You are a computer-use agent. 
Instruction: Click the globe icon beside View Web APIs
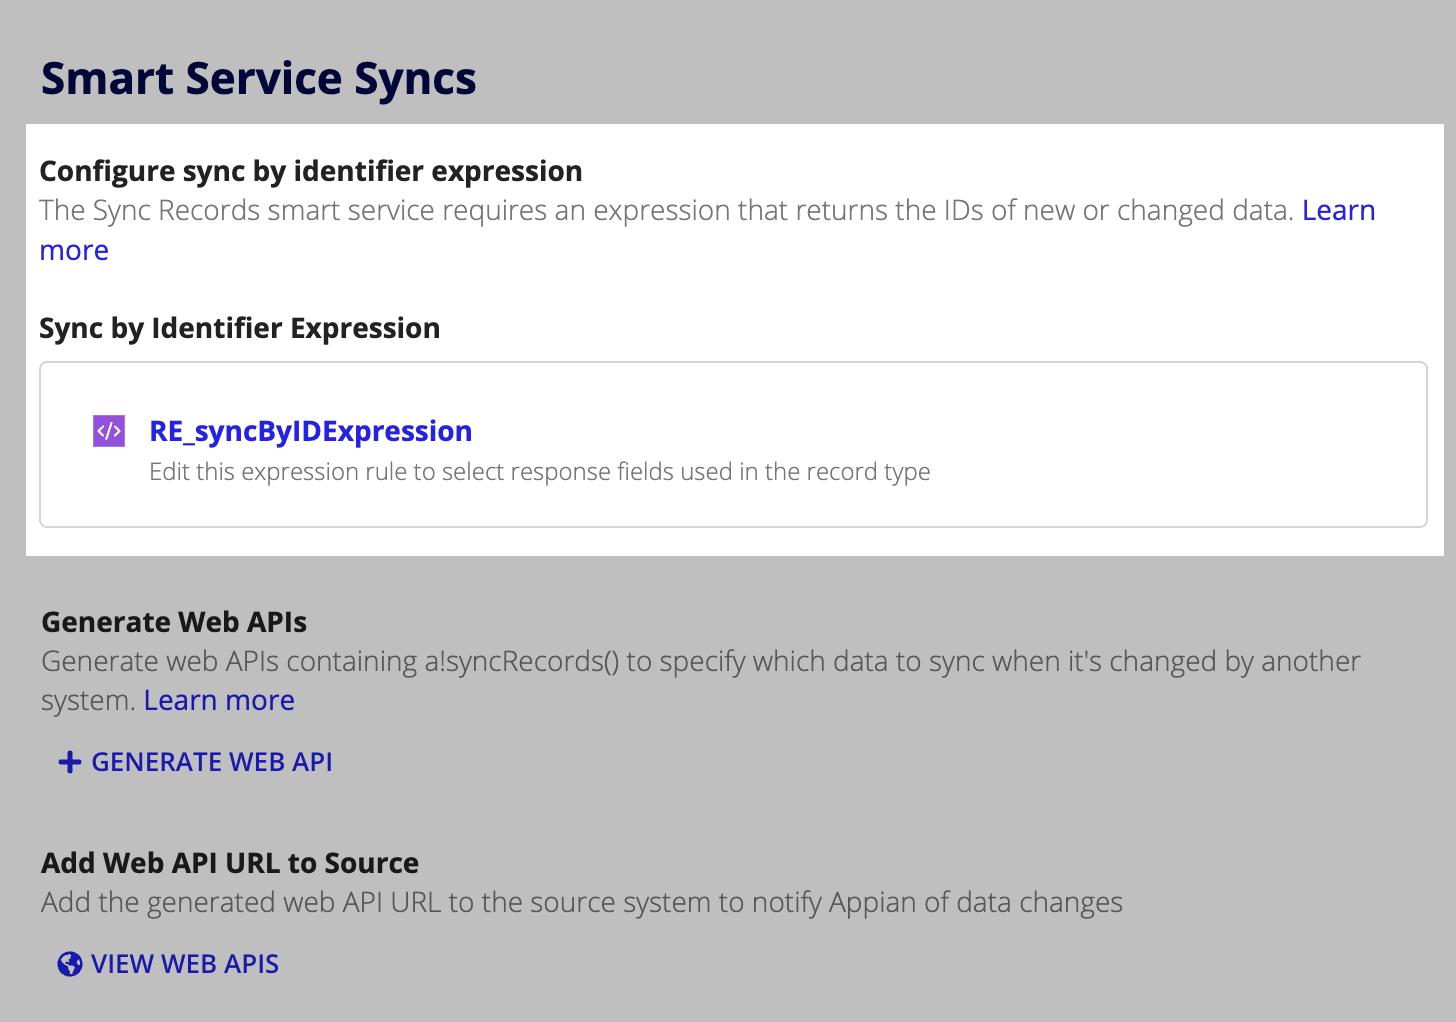click(x=70, y=964)
